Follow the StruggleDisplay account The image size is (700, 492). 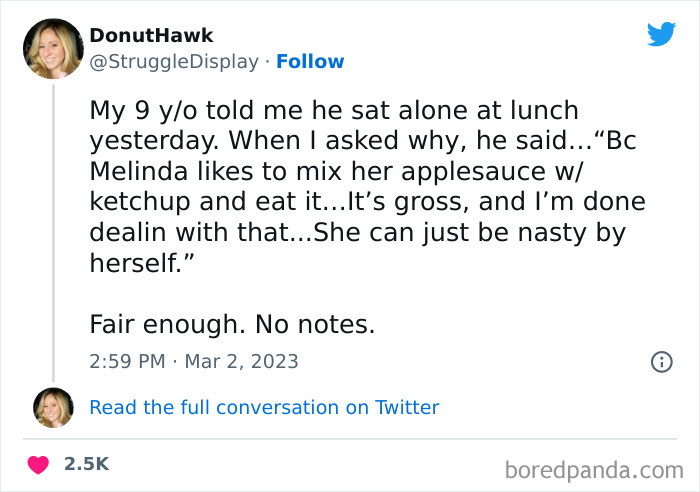click(x=310, y=62)
